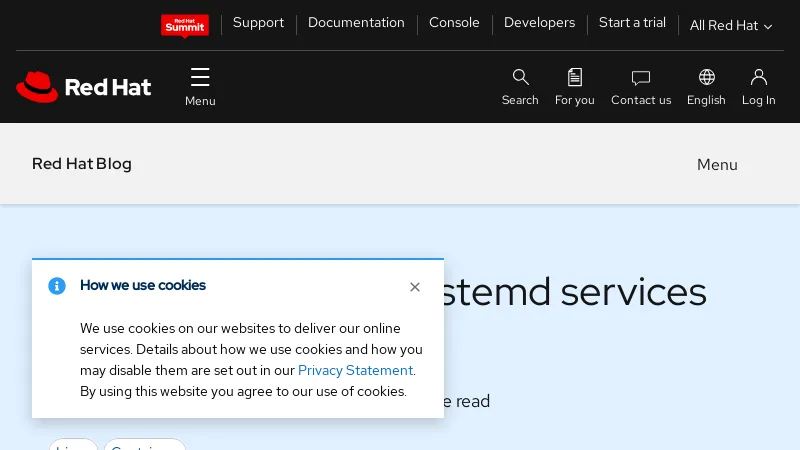Expand the All Red Hat dropdown

(x=731, y=26)
